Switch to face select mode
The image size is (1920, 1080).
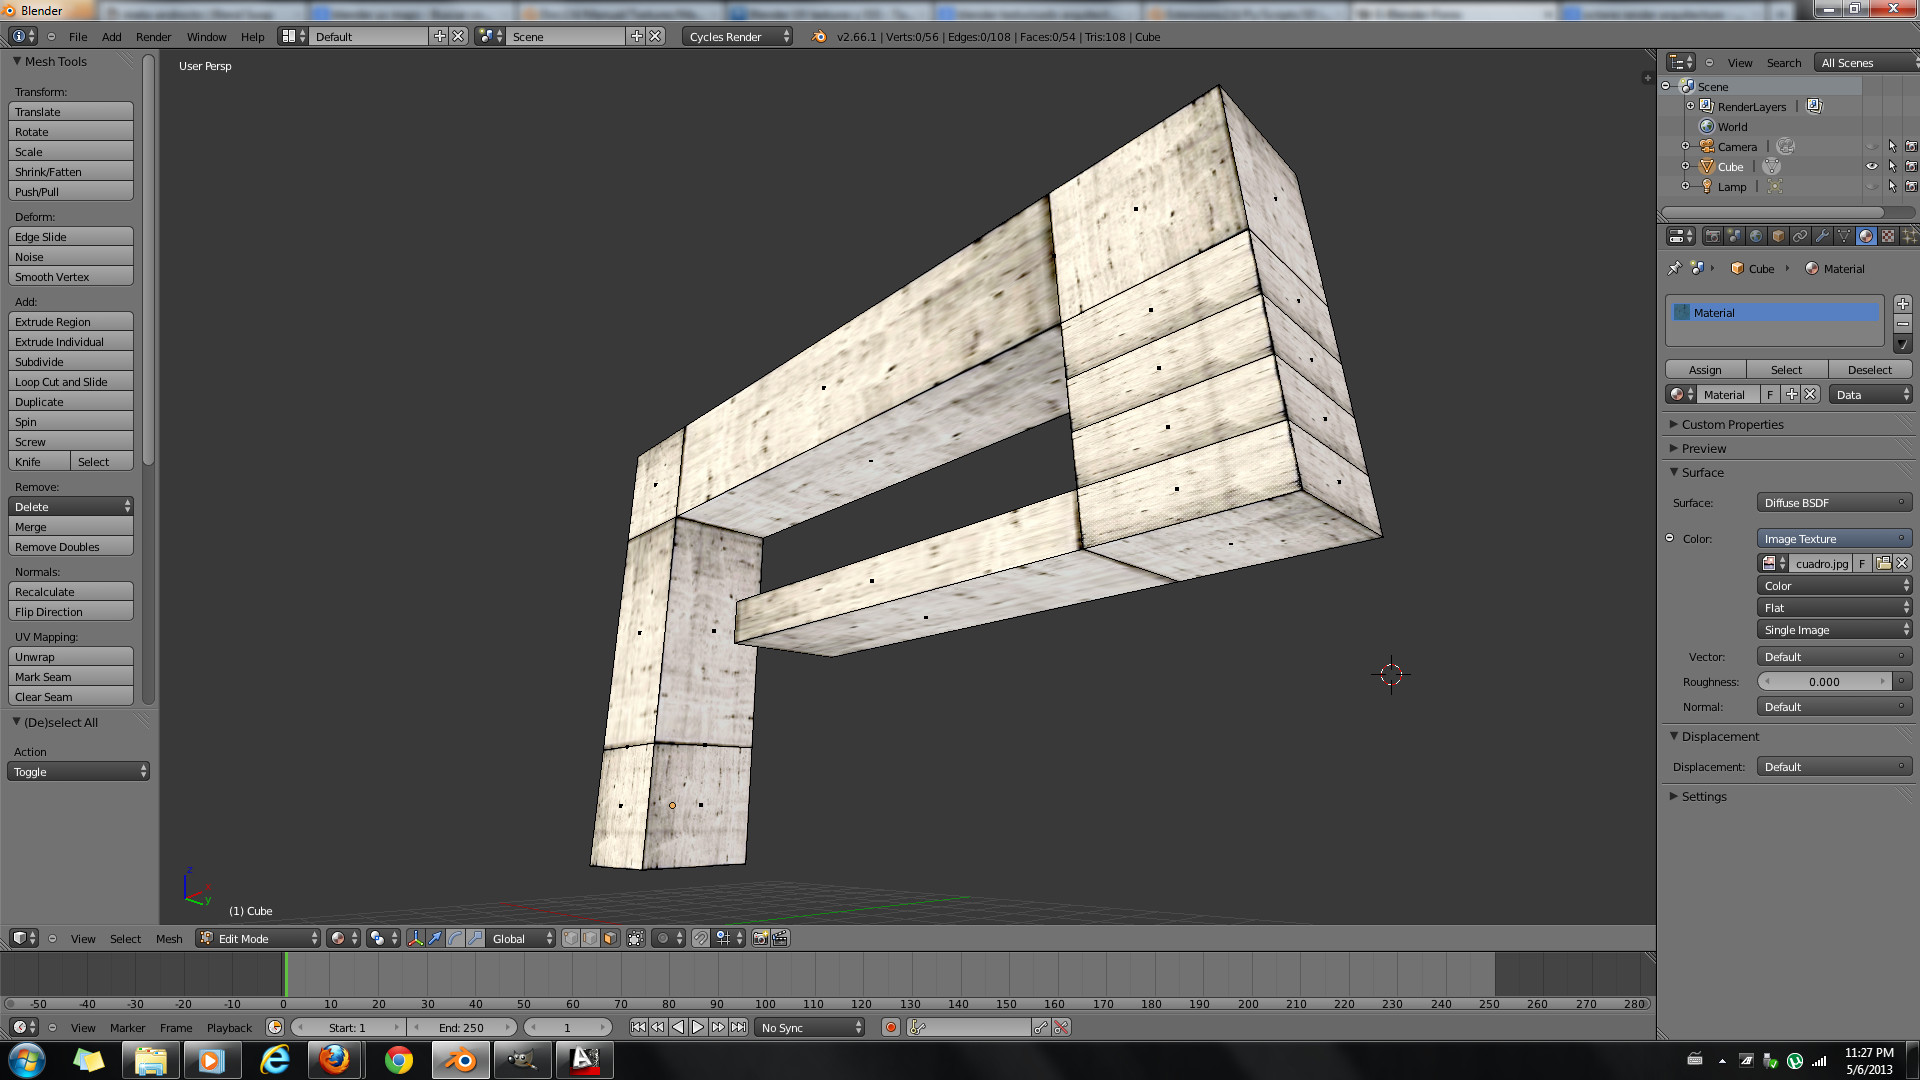610,938
